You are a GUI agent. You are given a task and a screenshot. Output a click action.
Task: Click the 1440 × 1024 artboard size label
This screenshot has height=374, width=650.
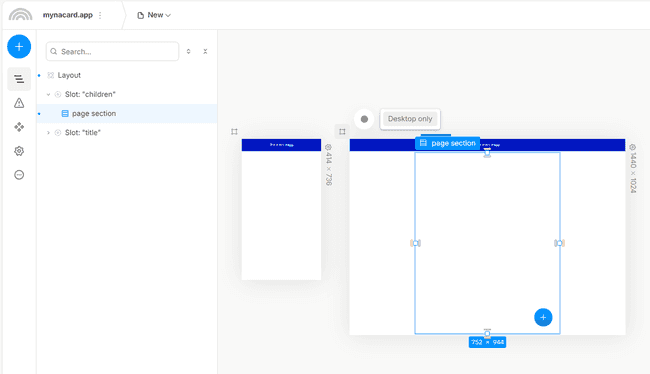click(633, 168)
